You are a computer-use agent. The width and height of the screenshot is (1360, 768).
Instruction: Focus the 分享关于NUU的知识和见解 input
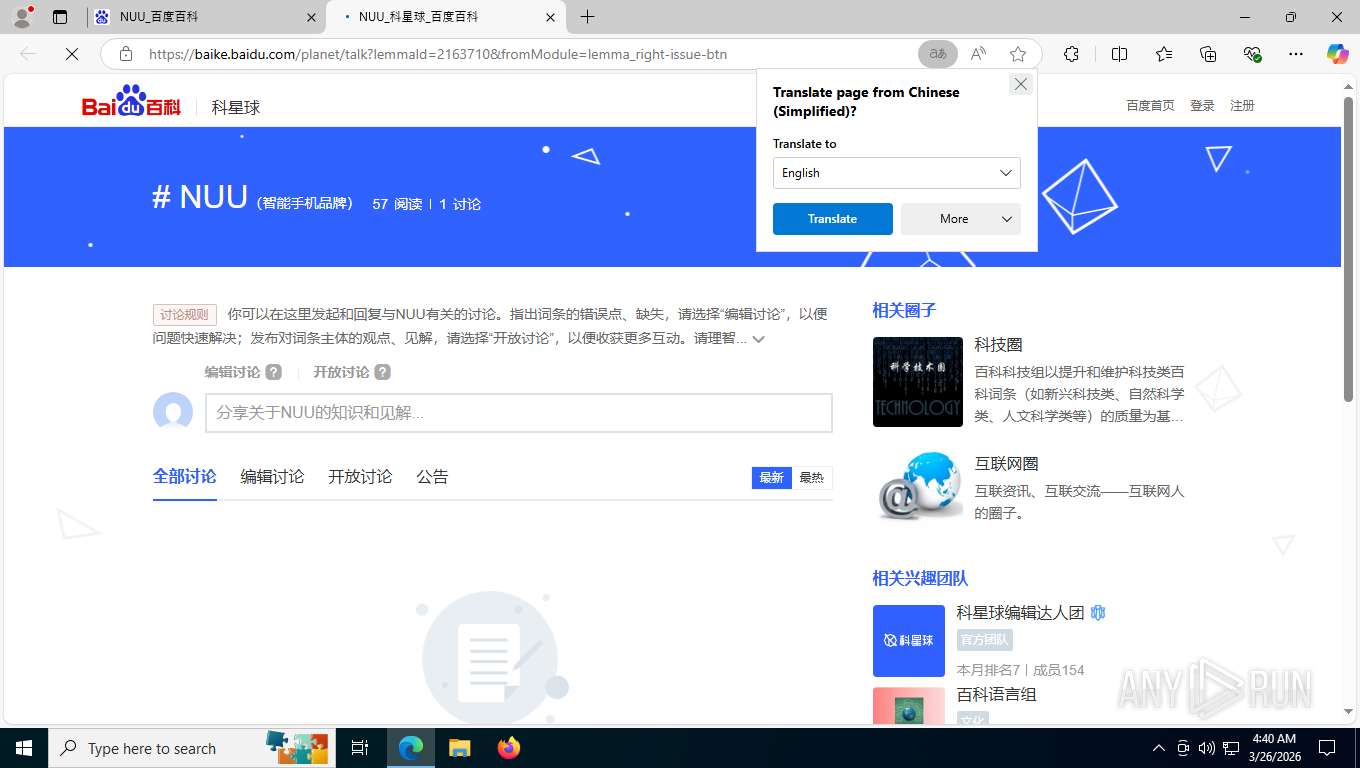coord(519,413)
